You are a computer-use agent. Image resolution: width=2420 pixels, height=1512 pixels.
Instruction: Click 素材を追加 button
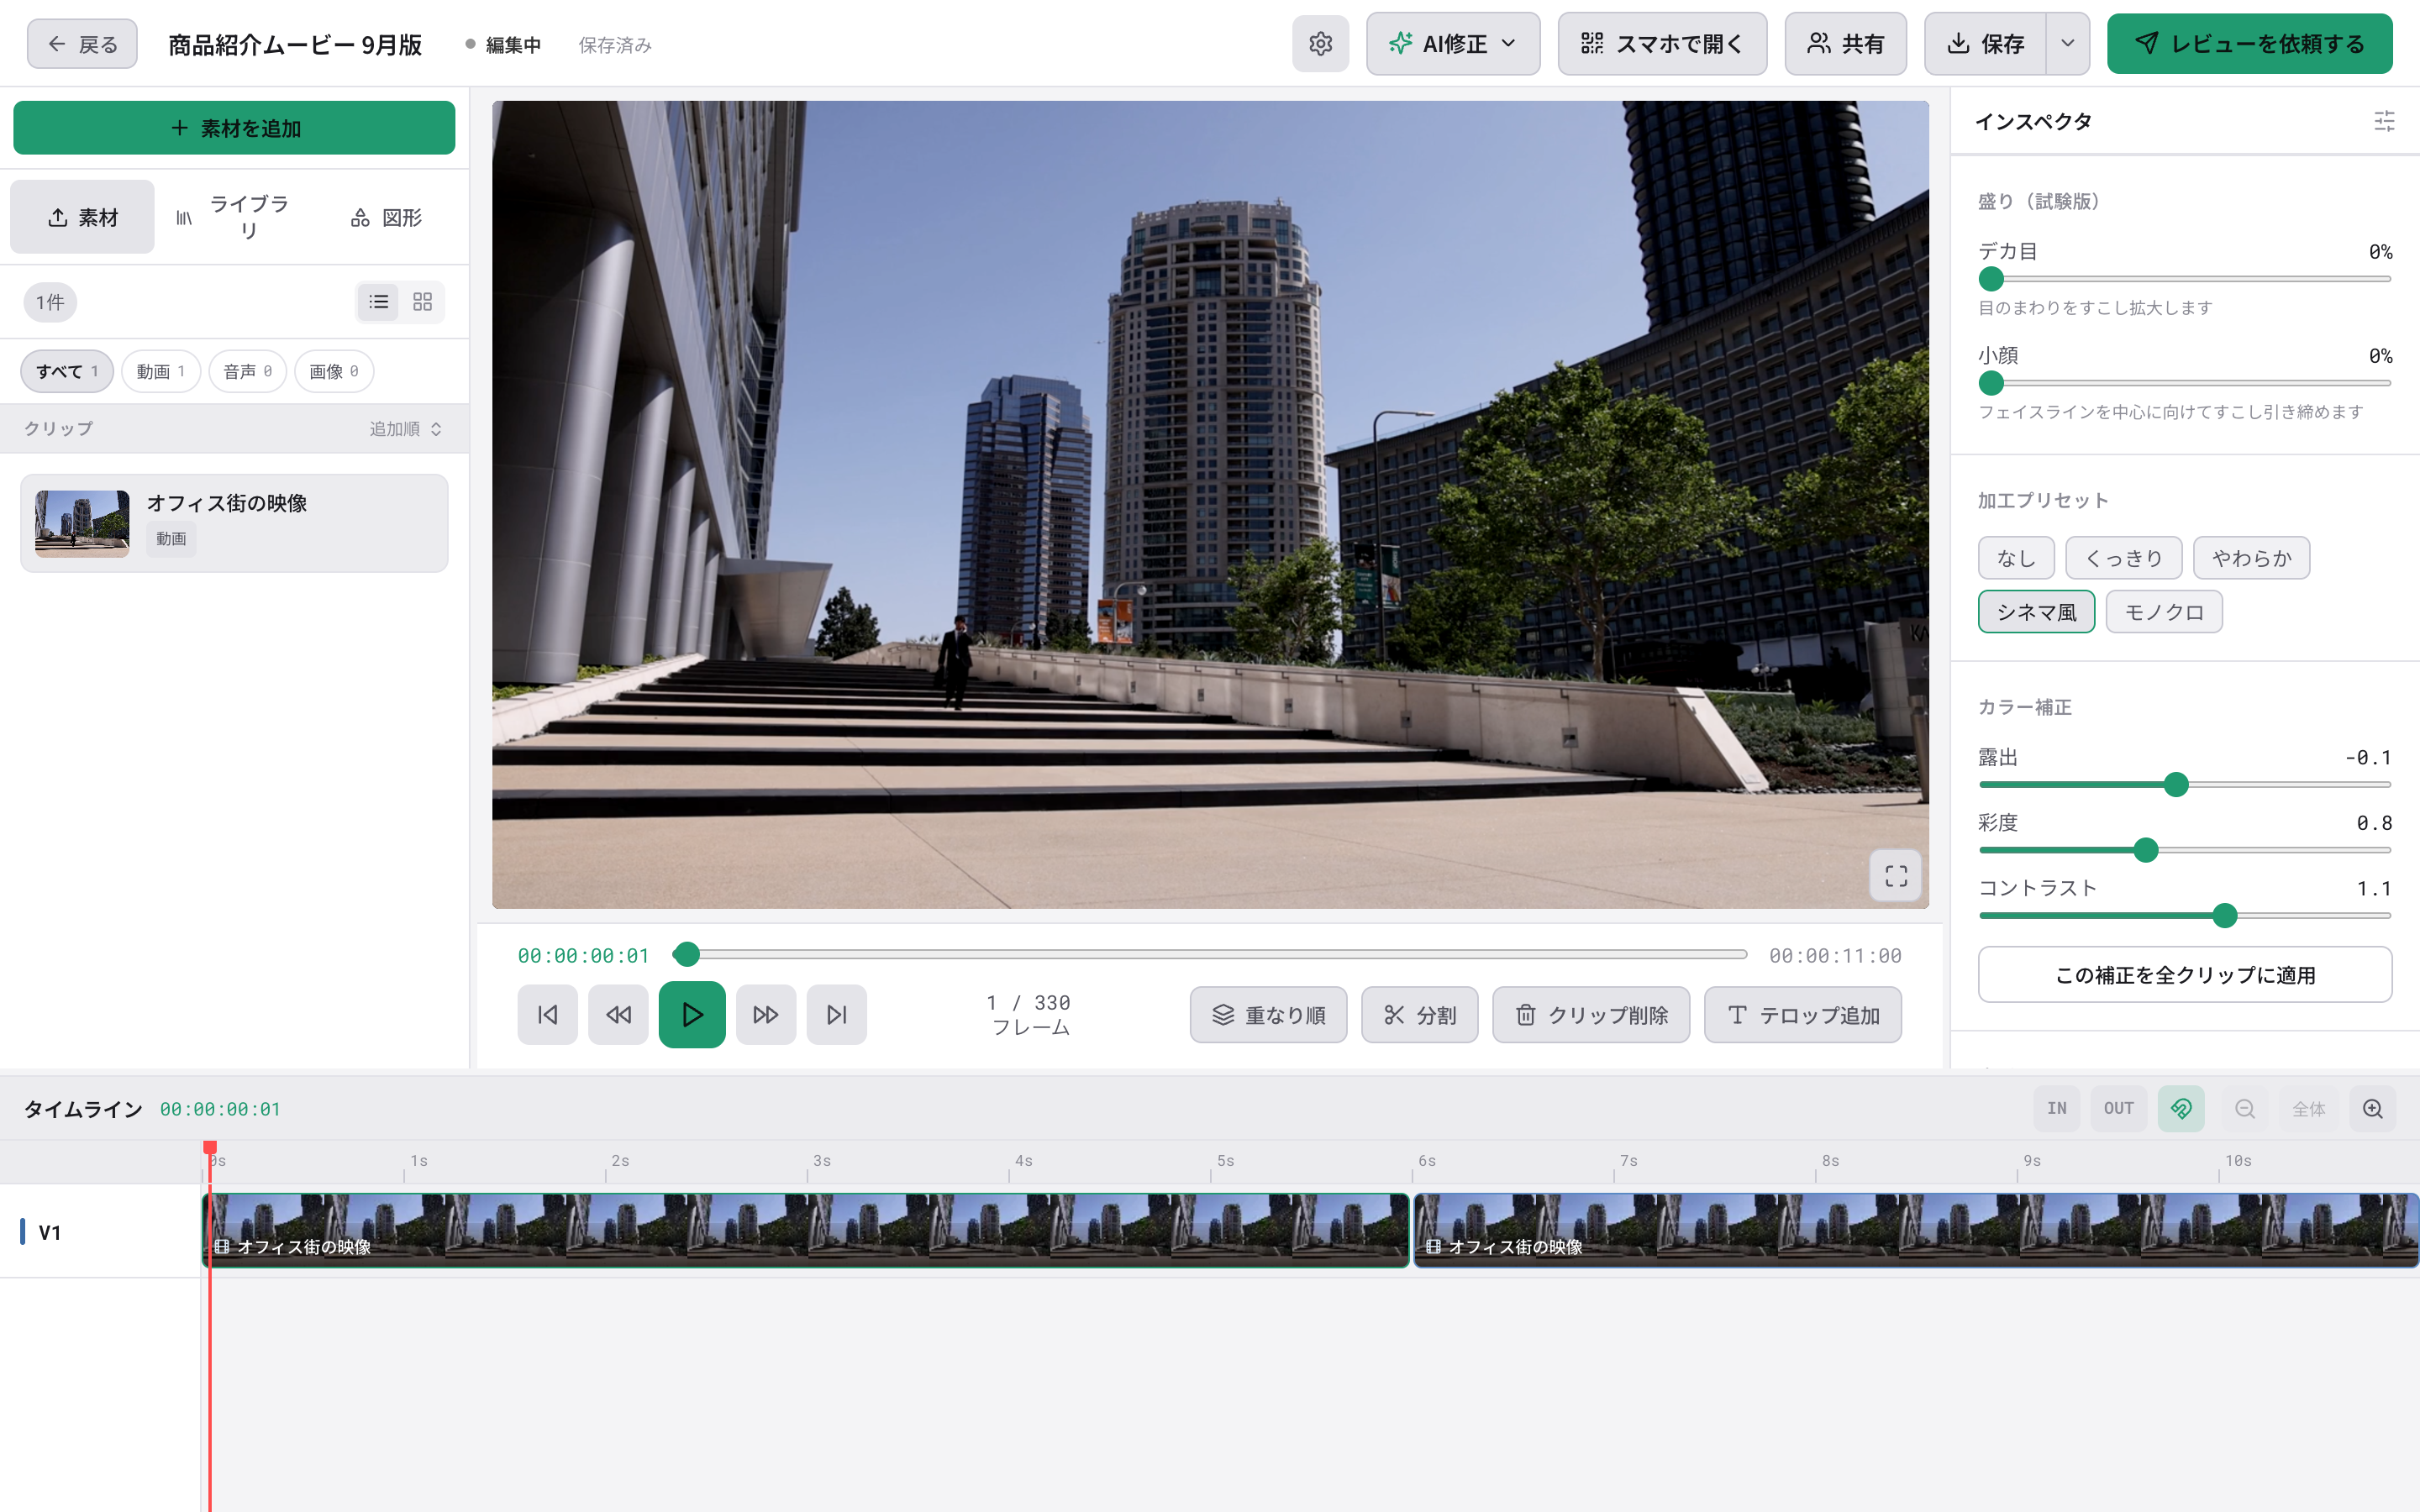click(234, 128)
